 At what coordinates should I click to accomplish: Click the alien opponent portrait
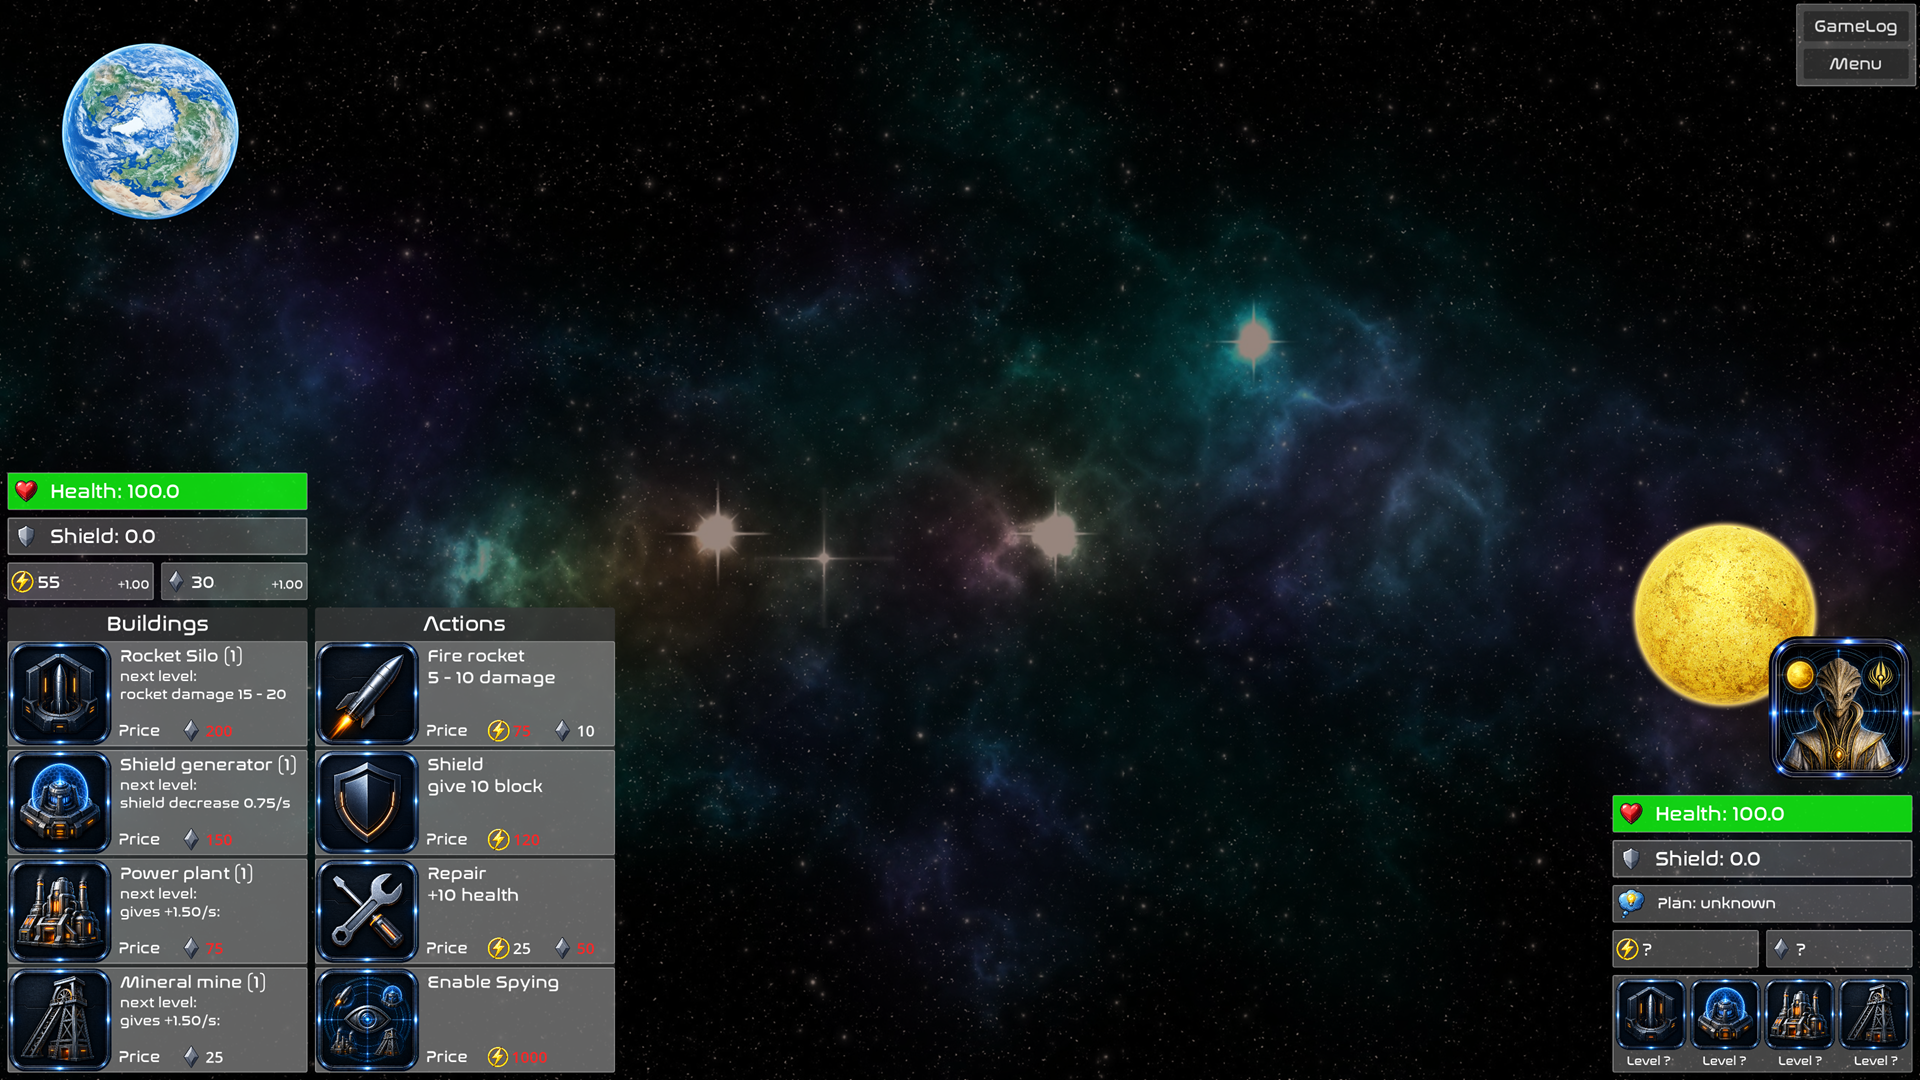[1839, 708]
